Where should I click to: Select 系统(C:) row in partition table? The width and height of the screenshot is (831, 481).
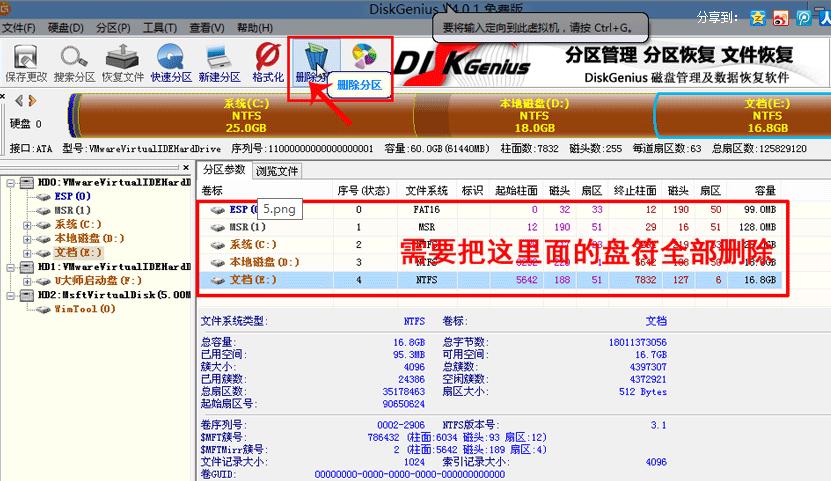tap(490, 245)
